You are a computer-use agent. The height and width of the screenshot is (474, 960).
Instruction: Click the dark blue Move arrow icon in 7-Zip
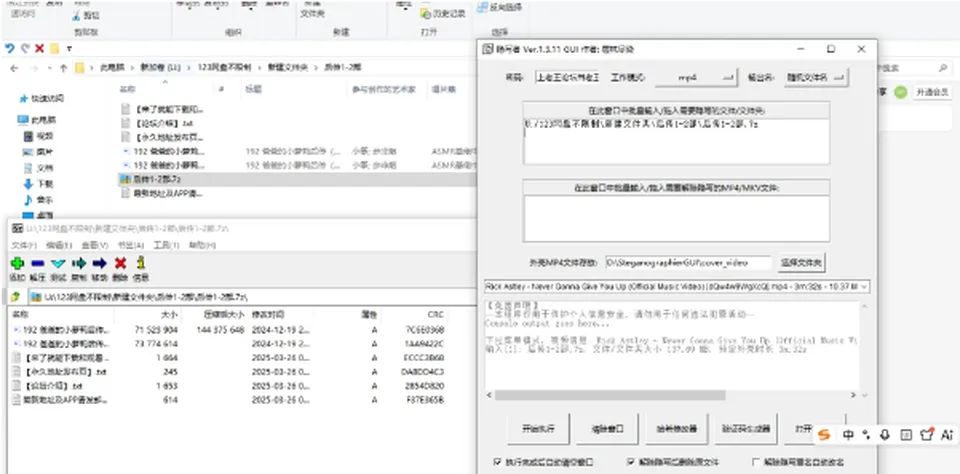100,264
